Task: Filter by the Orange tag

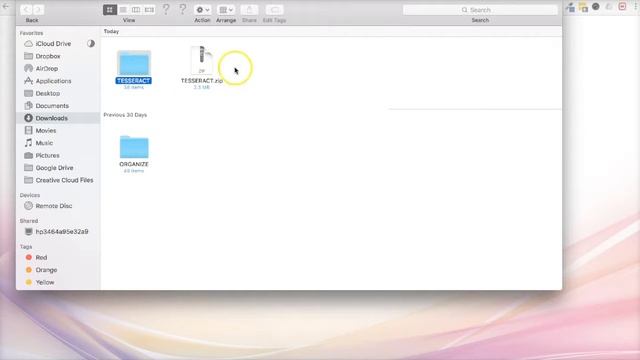Action: point(46,270)
